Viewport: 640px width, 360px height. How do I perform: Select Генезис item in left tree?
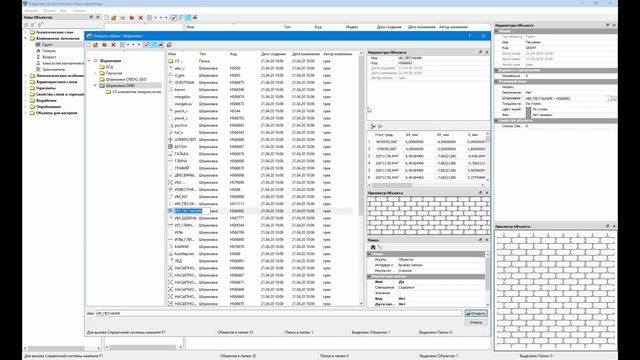49,51
